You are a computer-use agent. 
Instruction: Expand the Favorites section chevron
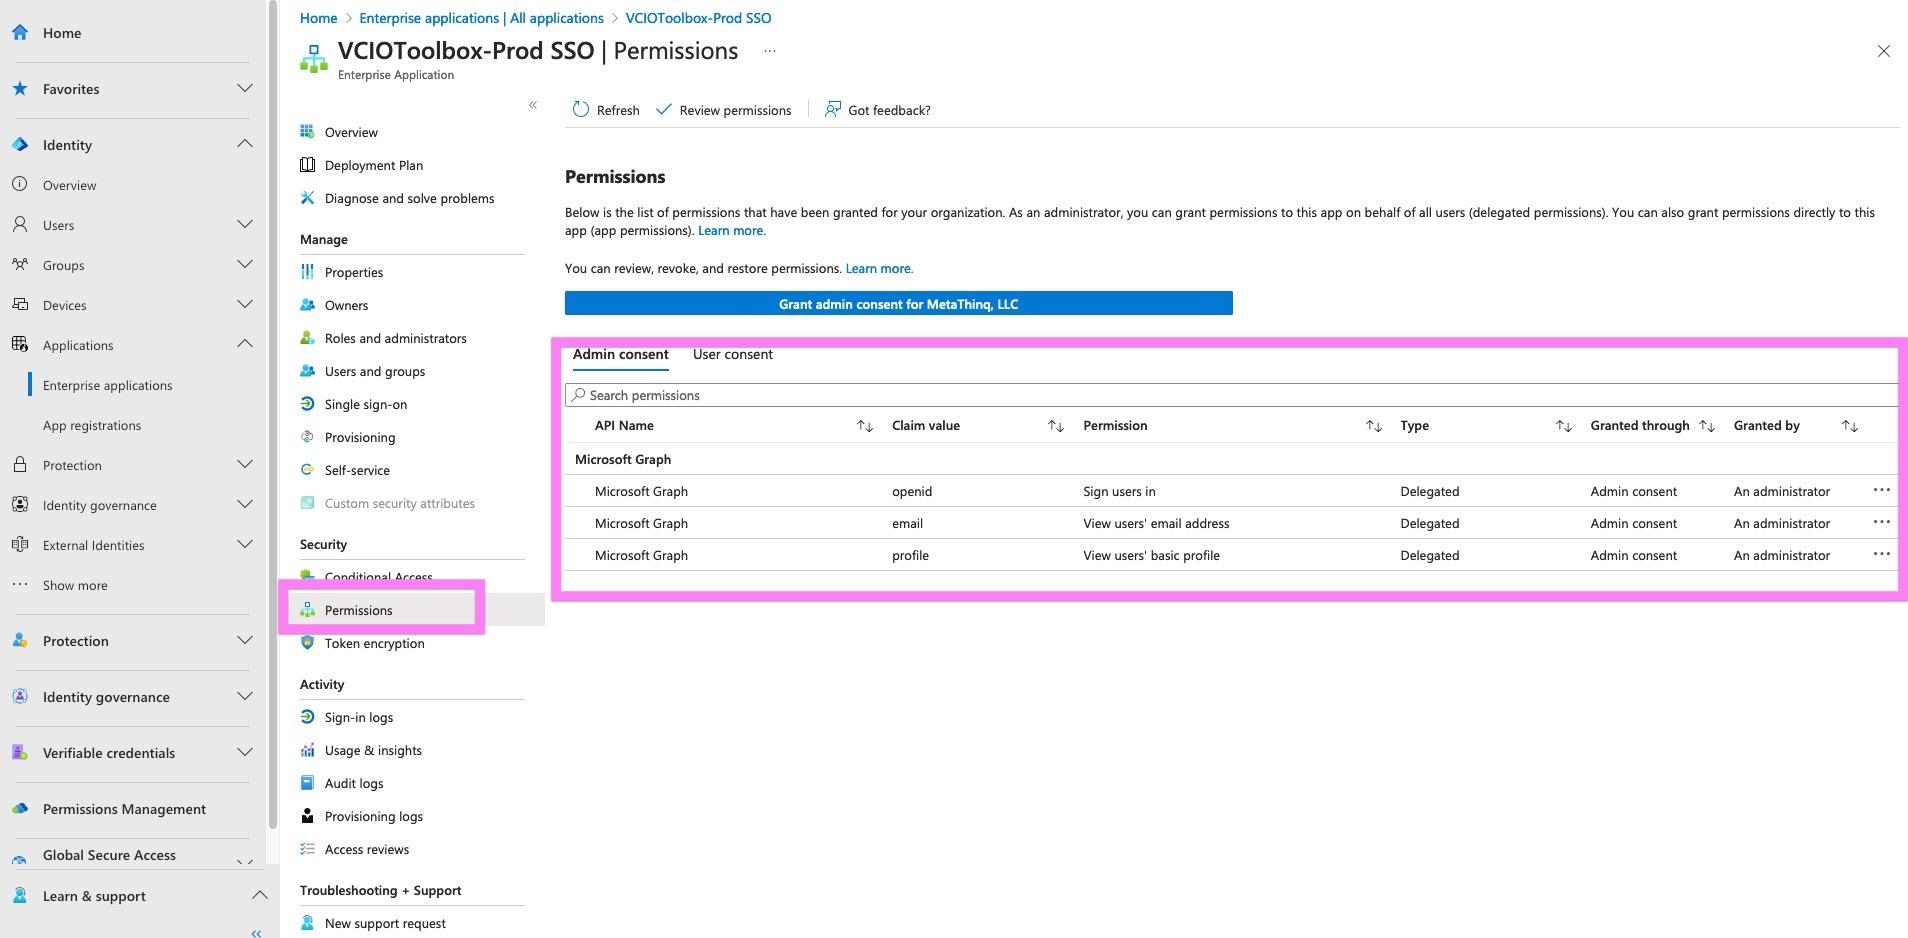click(x=245, y=88)
